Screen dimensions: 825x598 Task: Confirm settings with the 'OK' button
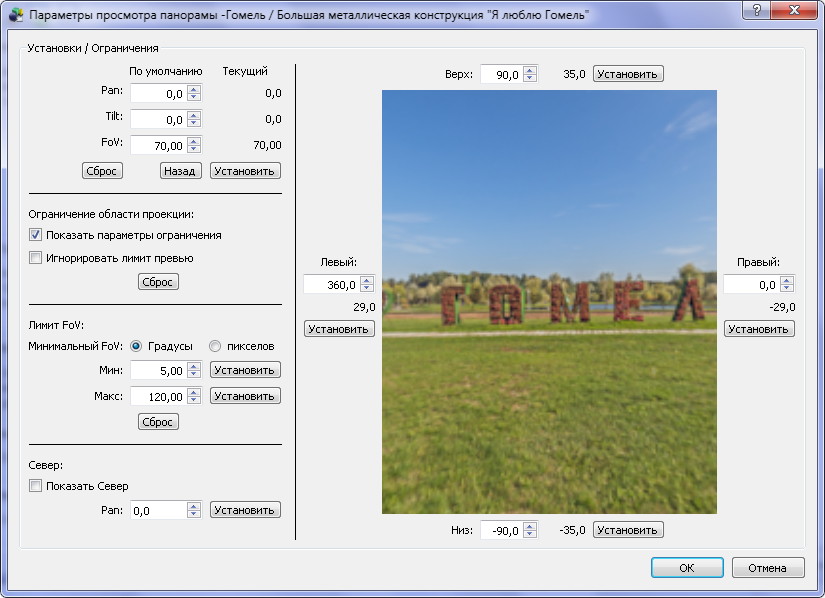(687, 567)
